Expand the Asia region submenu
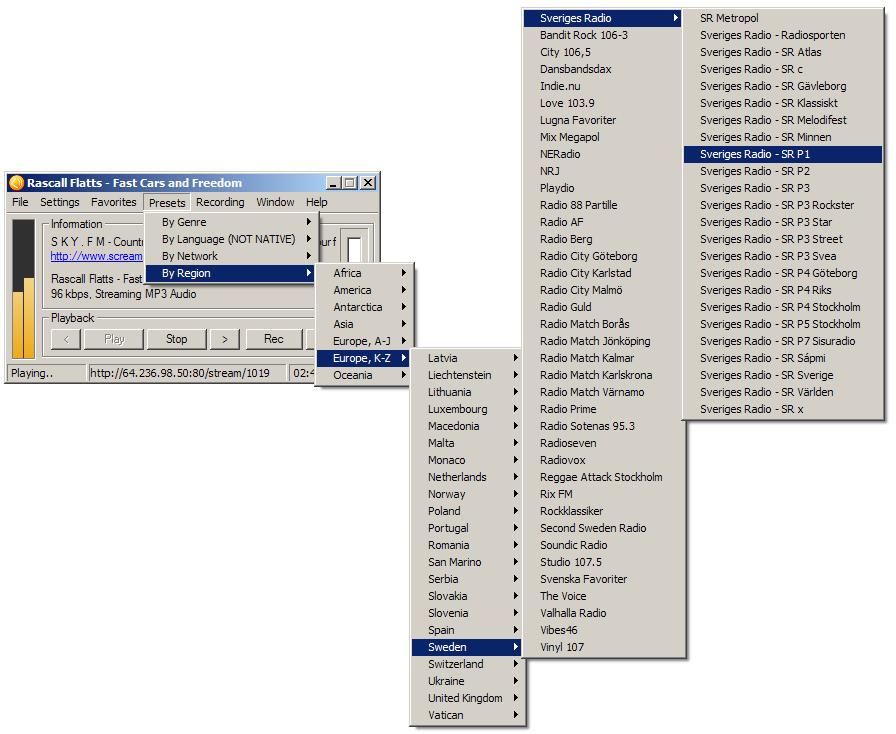The height and width of the screenshot is (734, 896). (364, 325)
